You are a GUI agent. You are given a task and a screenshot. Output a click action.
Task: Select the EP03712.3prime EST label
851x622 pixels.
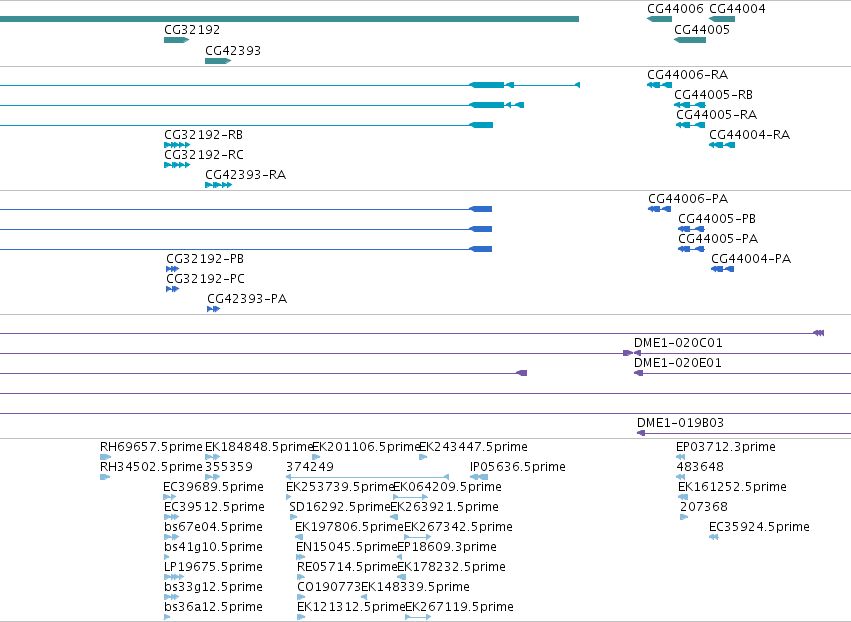pos(726,447)
